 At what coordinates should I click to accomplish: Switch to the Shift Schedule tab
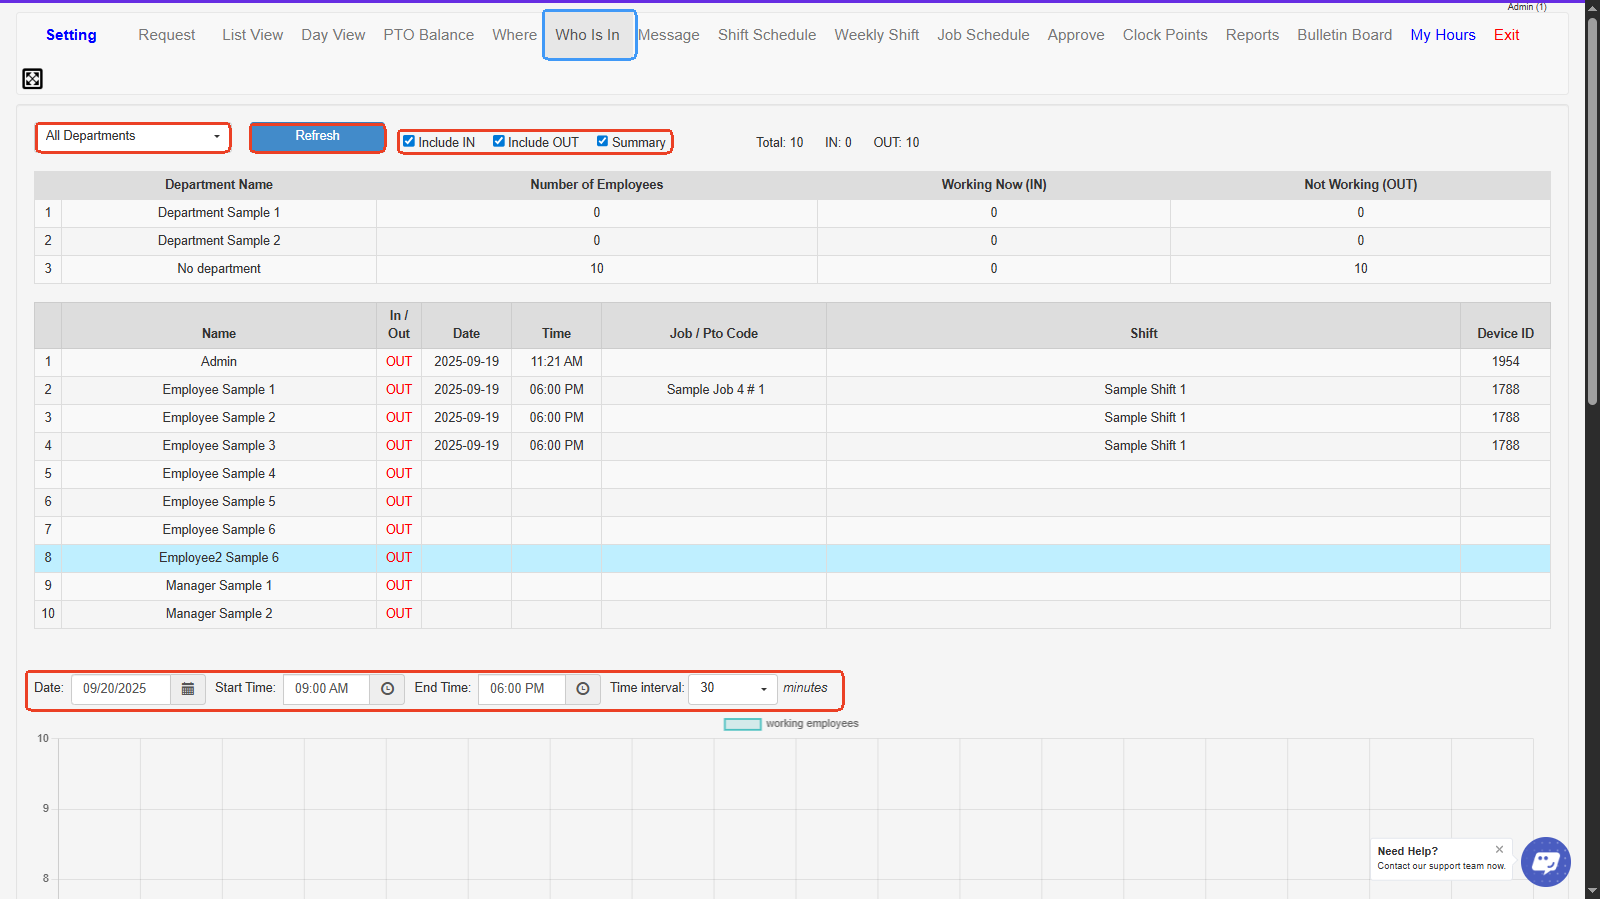[766, 35]
